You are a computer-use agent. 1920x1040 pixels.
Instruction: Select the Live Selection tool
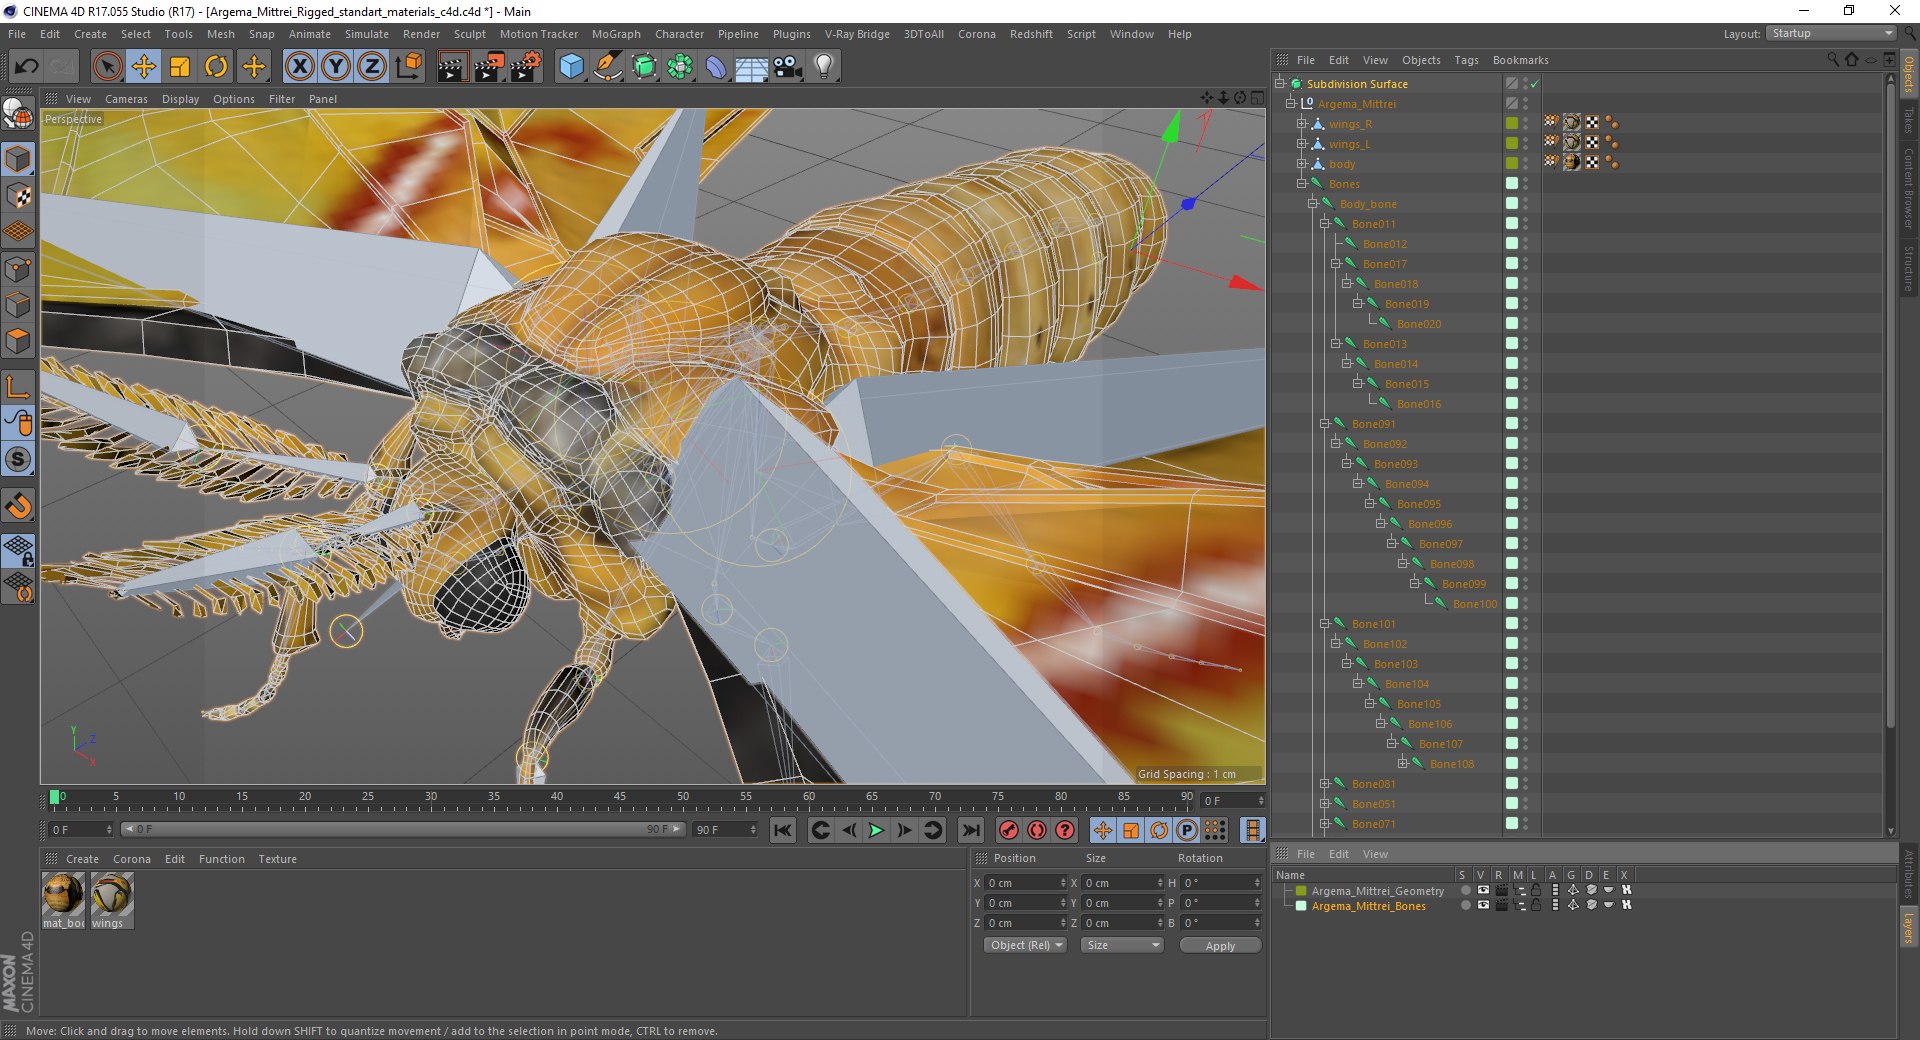click(x=107, y=67)
